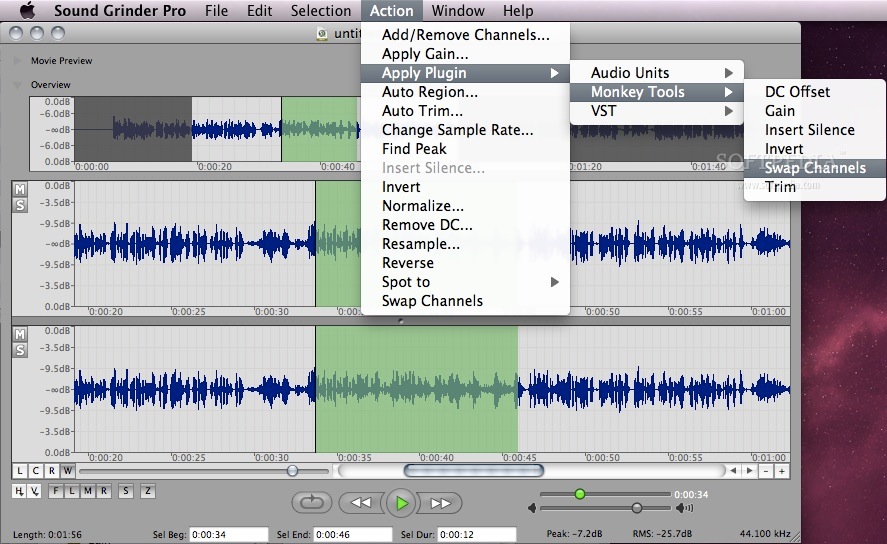
Task: Click the rewind button
Action: (x=361, y=503)
